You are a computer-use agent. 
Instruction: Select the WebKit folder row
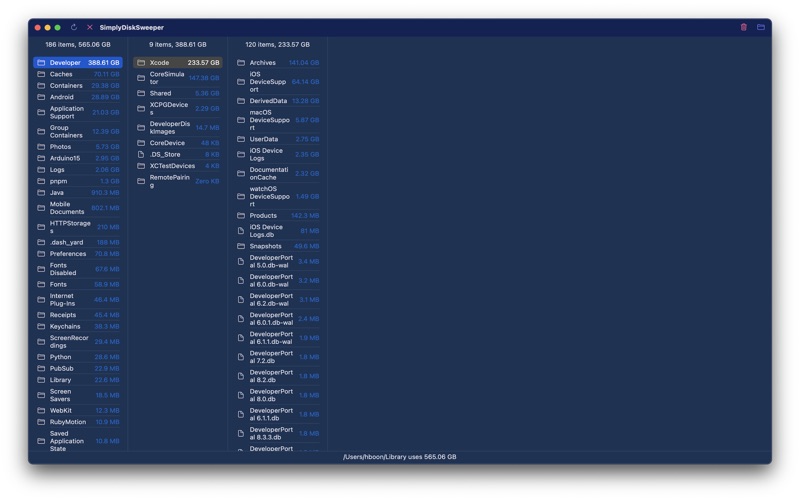pos(78,411)
